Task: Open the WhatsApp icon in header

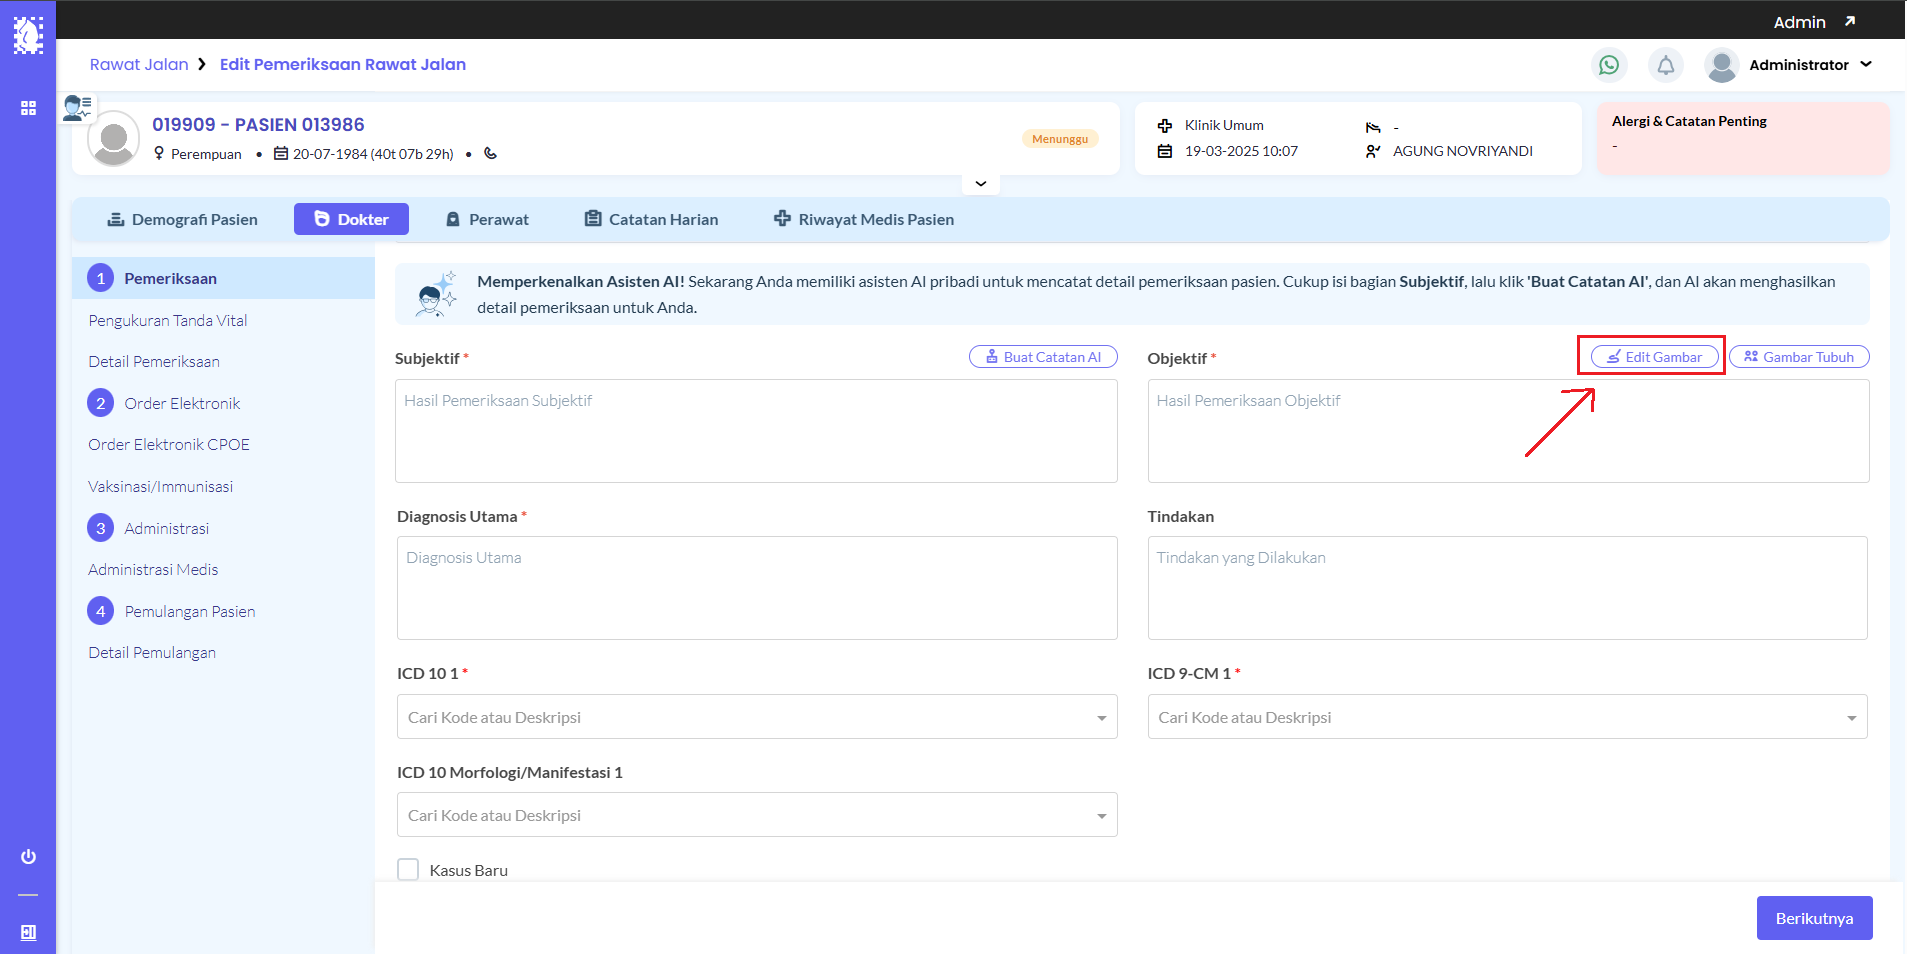Action: (1609, 65)
